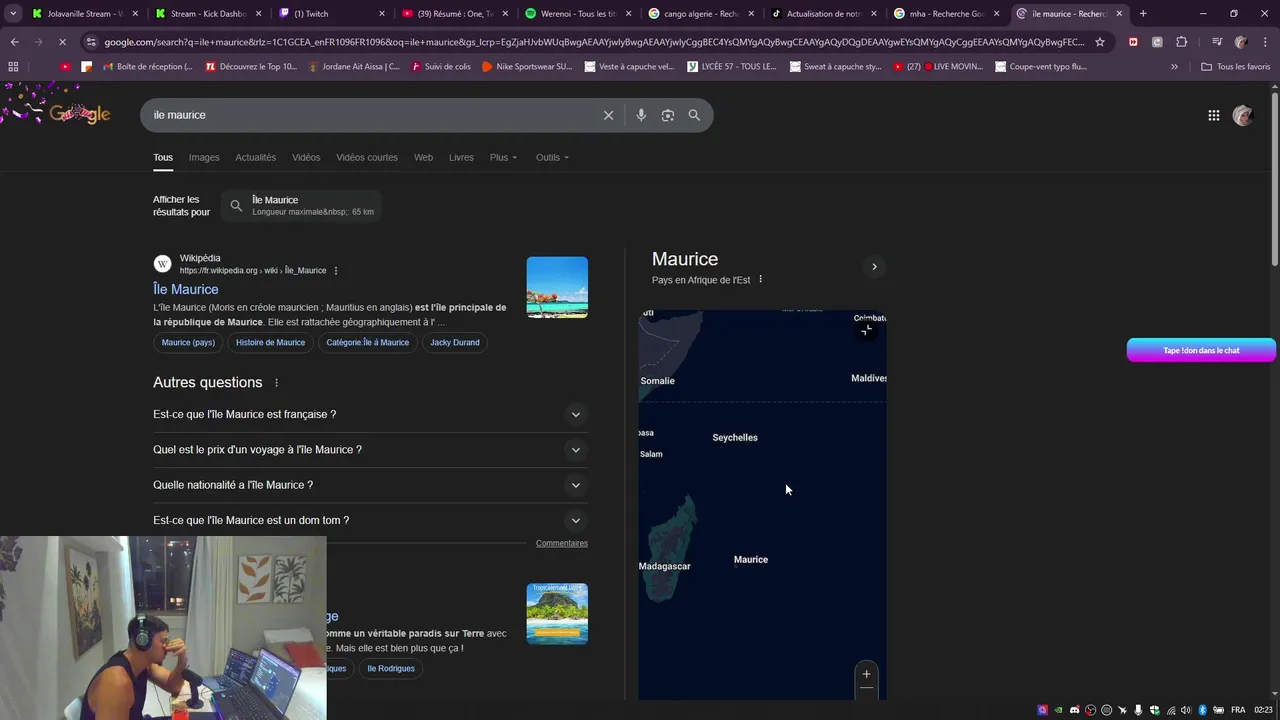The image size is (1280, 720).
Task: Open Bluetooth settings in the tray
Action: coord(1203,710)
